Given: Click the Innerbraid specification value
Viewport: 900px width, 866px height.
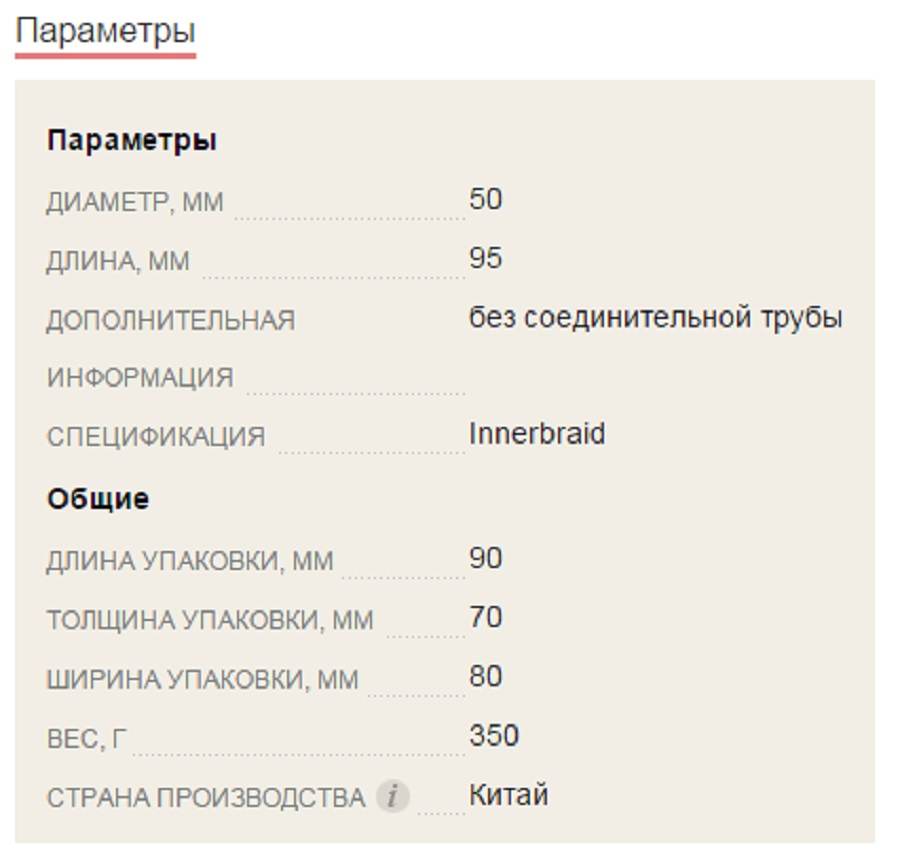Looking at the screenshot, I should pos(537,434).
